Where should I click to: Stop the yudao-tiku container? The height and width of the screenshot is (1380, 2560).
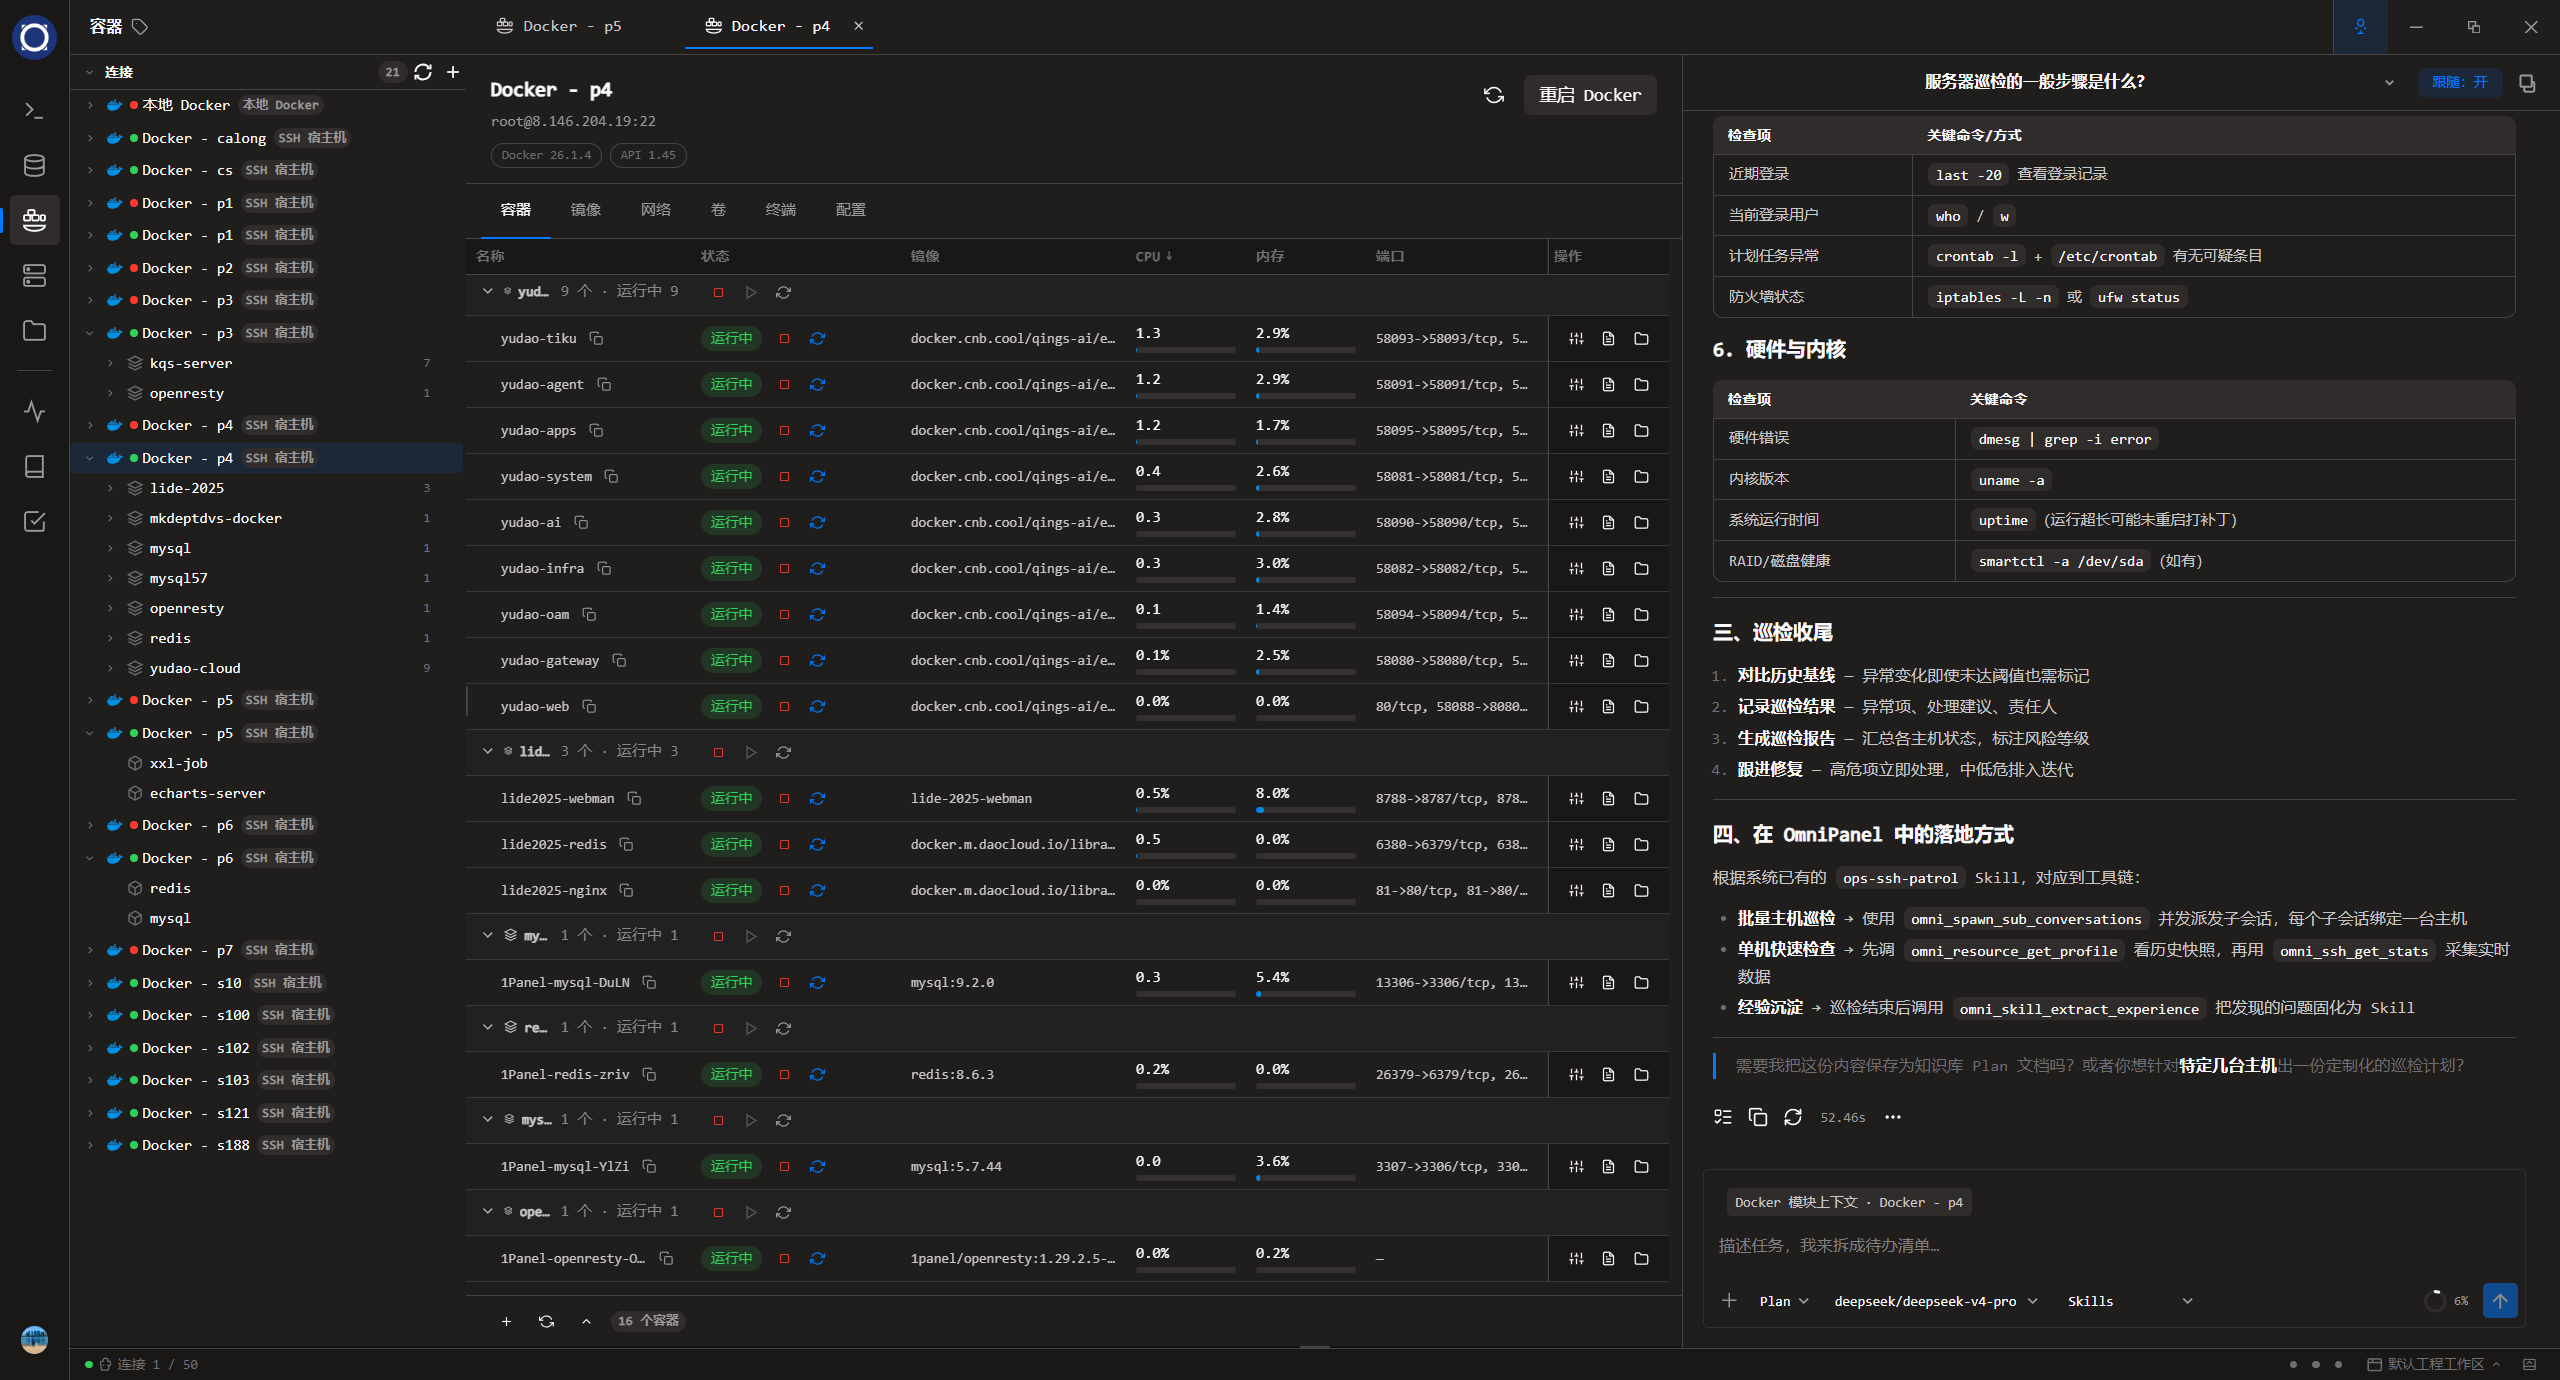(x=784, y=339)
